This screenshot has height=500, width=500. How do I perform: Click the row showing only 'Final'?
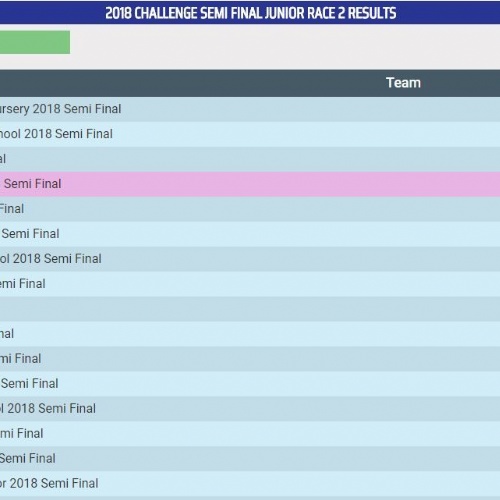point(250,209)
